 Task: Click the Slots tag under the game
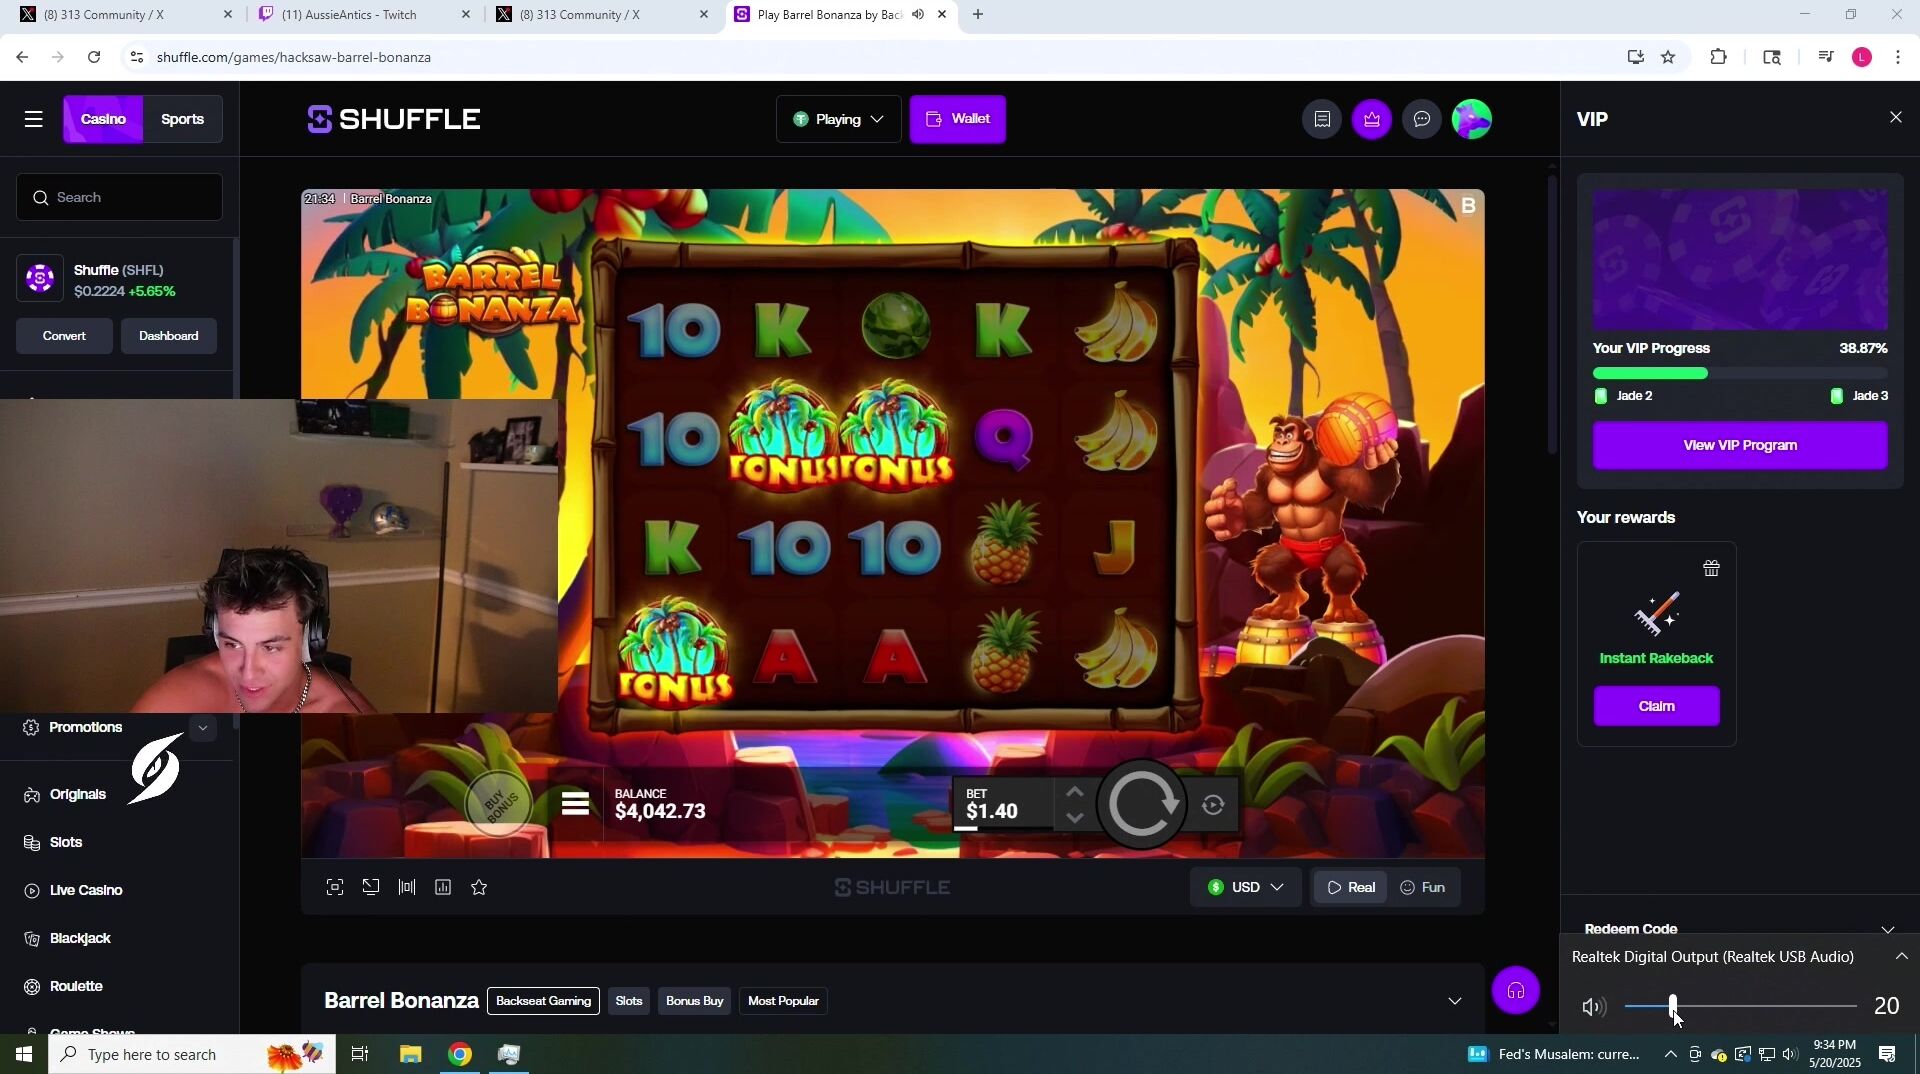(629, 1002)
